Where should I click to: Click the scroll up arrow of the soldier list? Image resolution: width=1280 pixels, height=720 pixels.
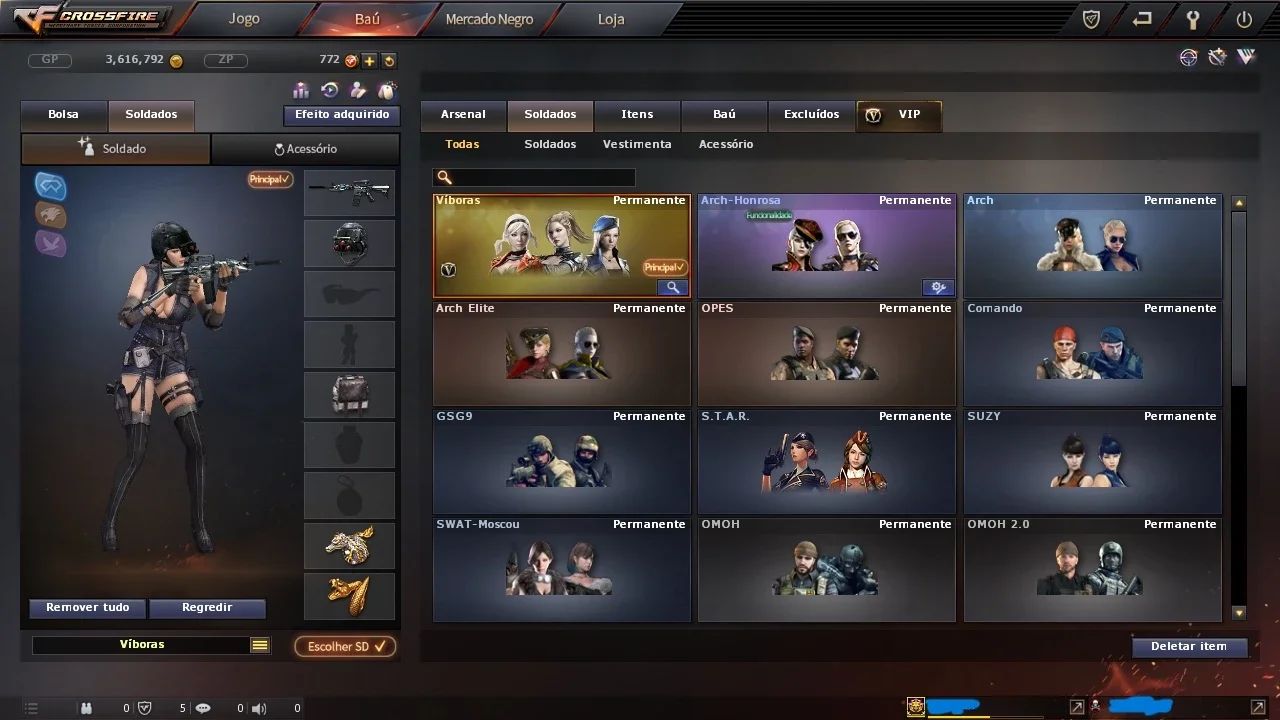point(1239,202)
